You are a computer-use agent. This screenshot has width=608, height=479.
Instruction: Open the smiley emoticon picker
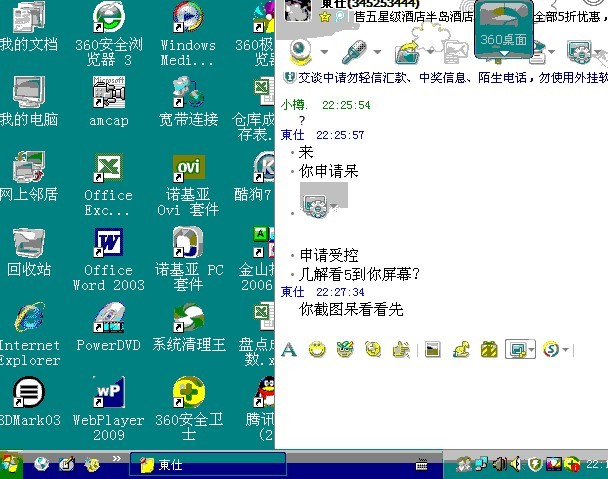[317, 350]
